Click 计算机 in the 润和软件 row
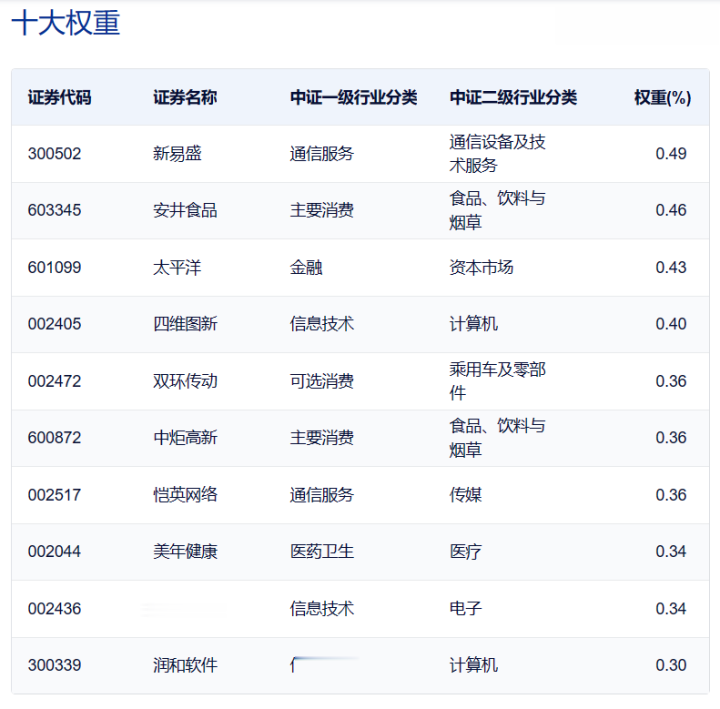 473,665
